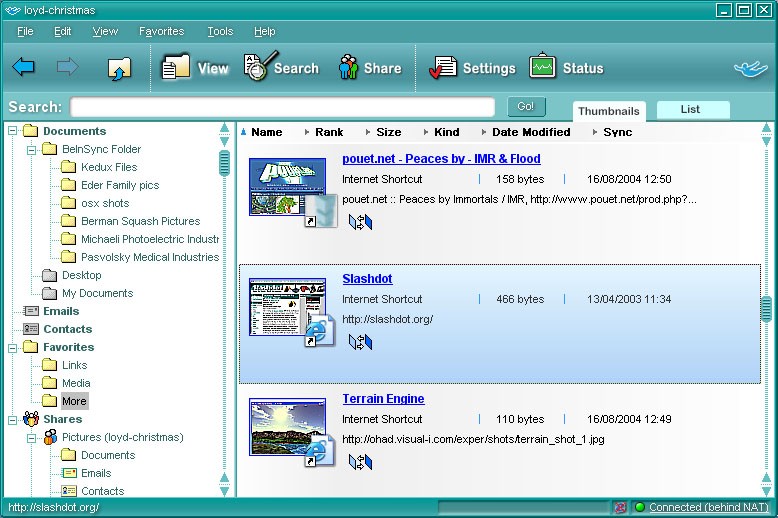Click the bird logo in the toolbar

pyautogui.click(x=750, y=68)
